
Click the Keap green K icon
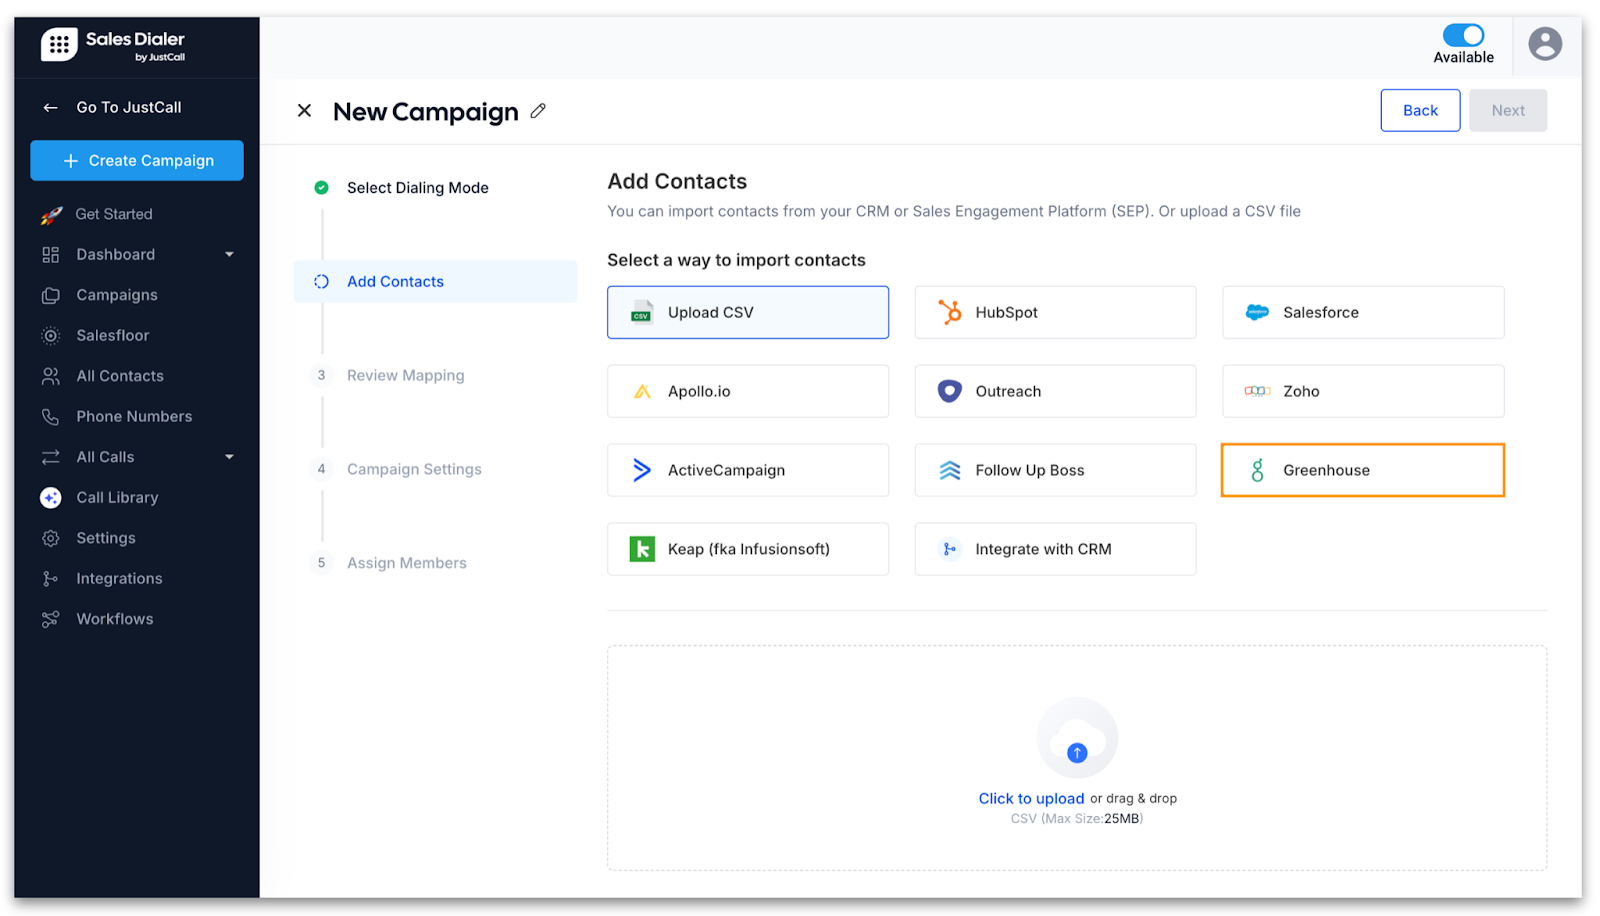(x=642, y=549)
